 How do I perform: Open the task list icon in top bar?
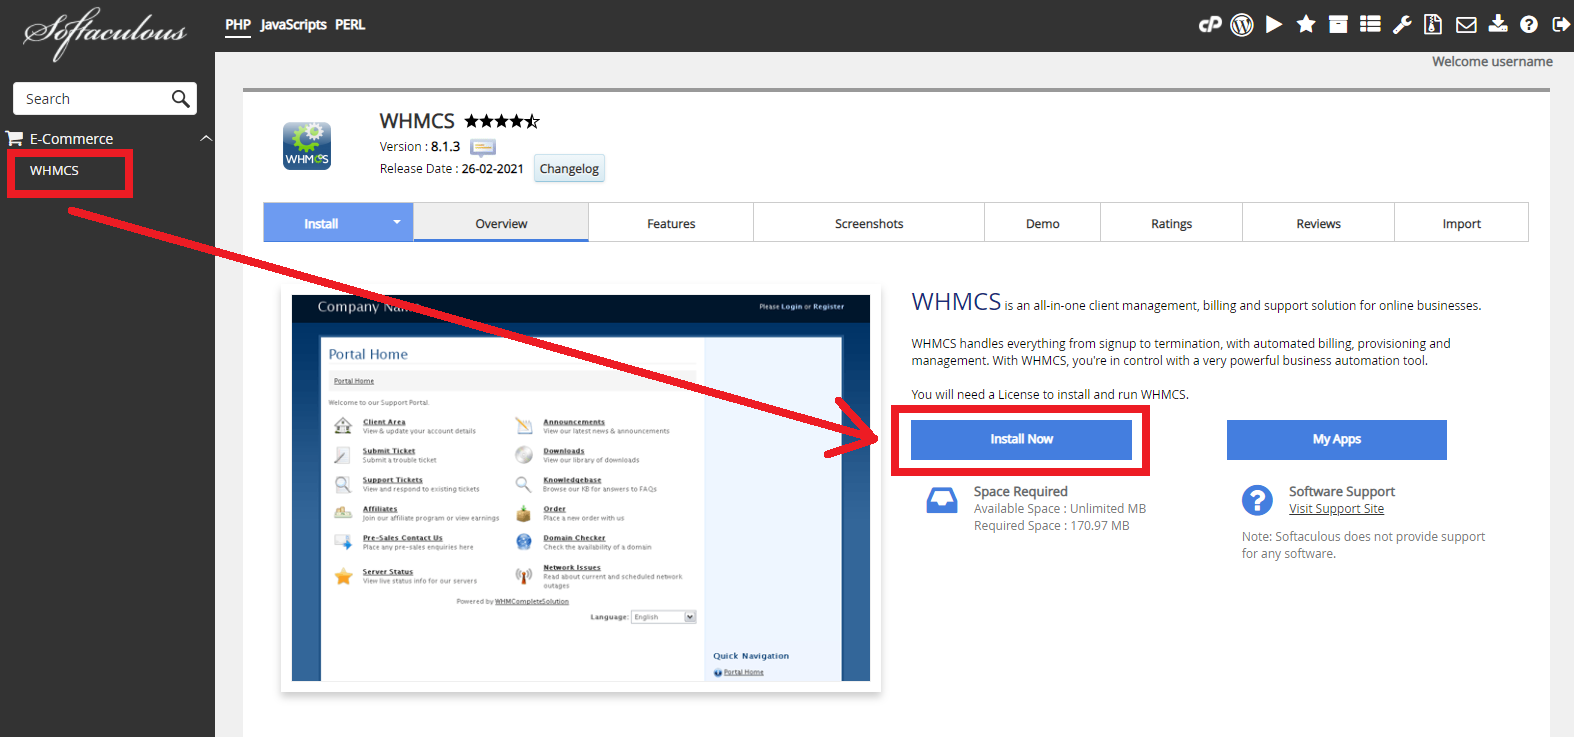pos(1370,24)
